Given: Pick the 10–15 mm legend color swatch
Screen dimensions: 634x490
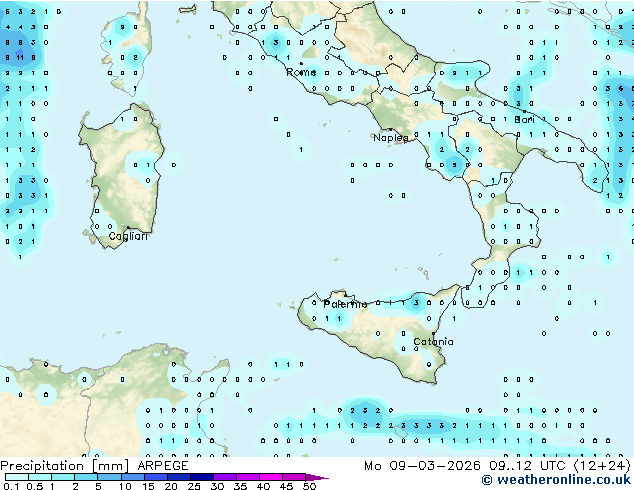Looking at the screenshot, I should [132, 477].
